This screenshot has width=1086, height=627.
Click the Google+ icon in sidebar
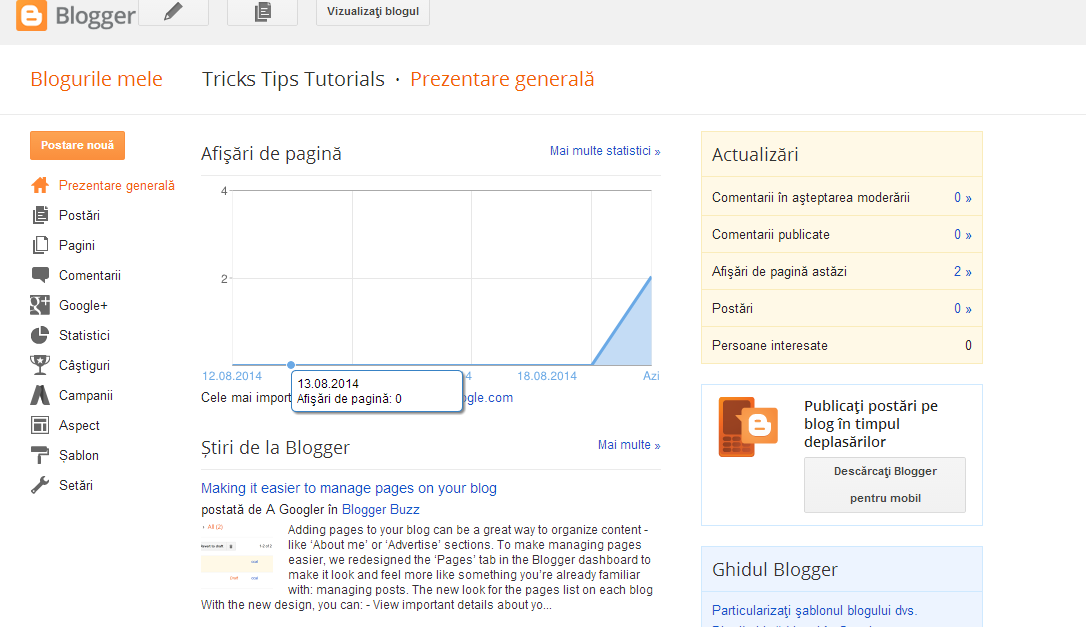pyautogui.click(x=40, y=305)
